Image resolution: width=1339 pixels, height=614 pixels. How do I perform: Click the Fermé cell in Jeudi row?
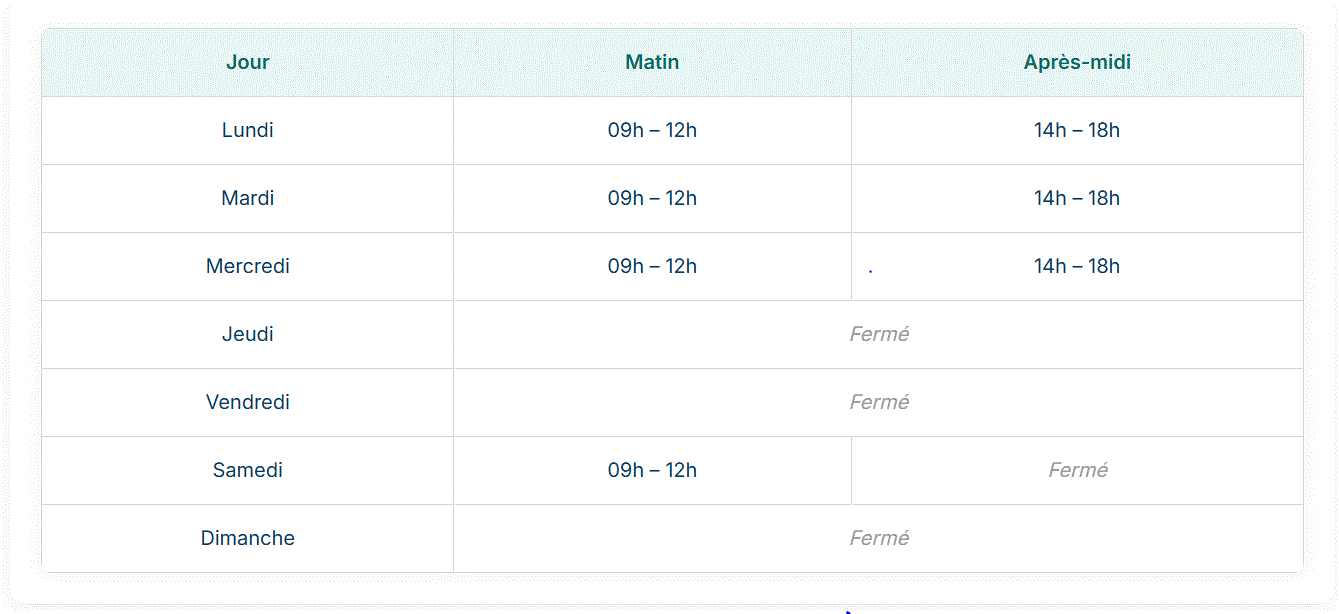pyautogui.click(x=879, y=334)
